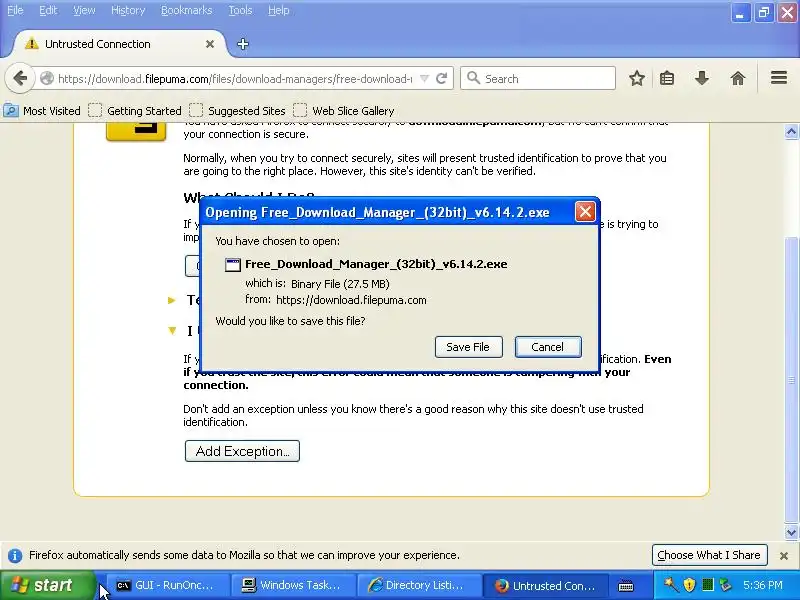This screenshot has width=800, height=600.
Task: Click Save File in download dialog
Action: coord(468,347)
